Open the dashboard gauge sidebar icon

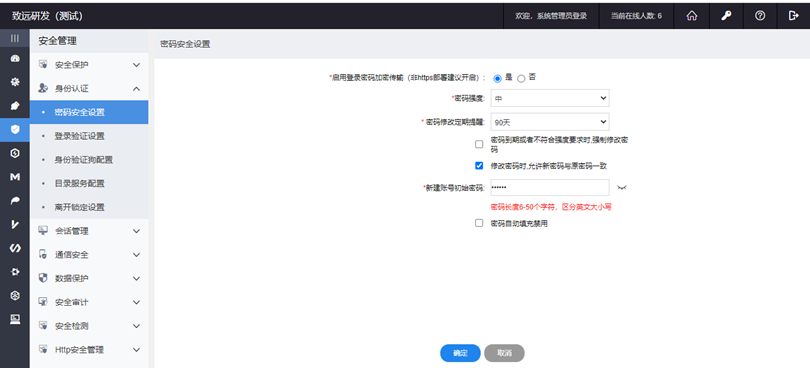click(15, 58)
